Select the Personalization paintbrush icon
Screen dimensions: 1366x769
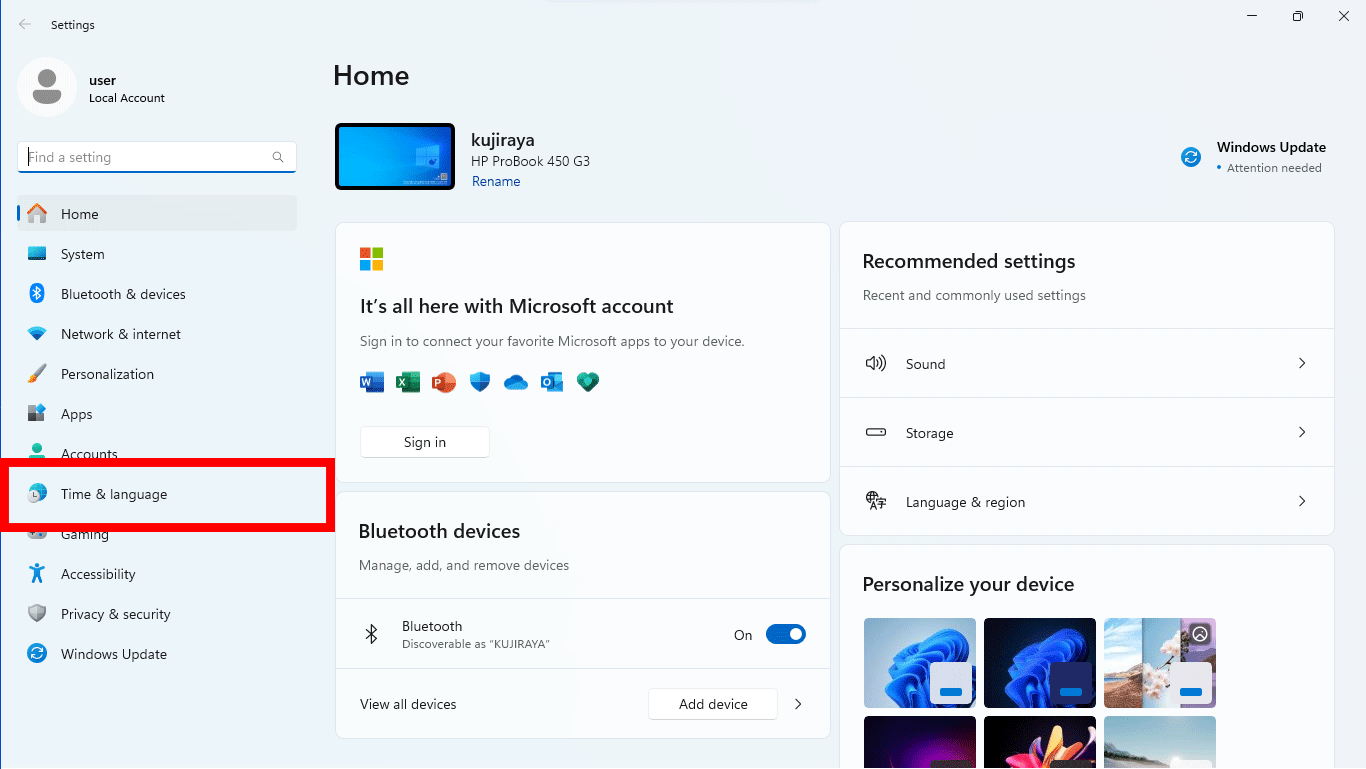pyautogui.click(x=37, y=374)
